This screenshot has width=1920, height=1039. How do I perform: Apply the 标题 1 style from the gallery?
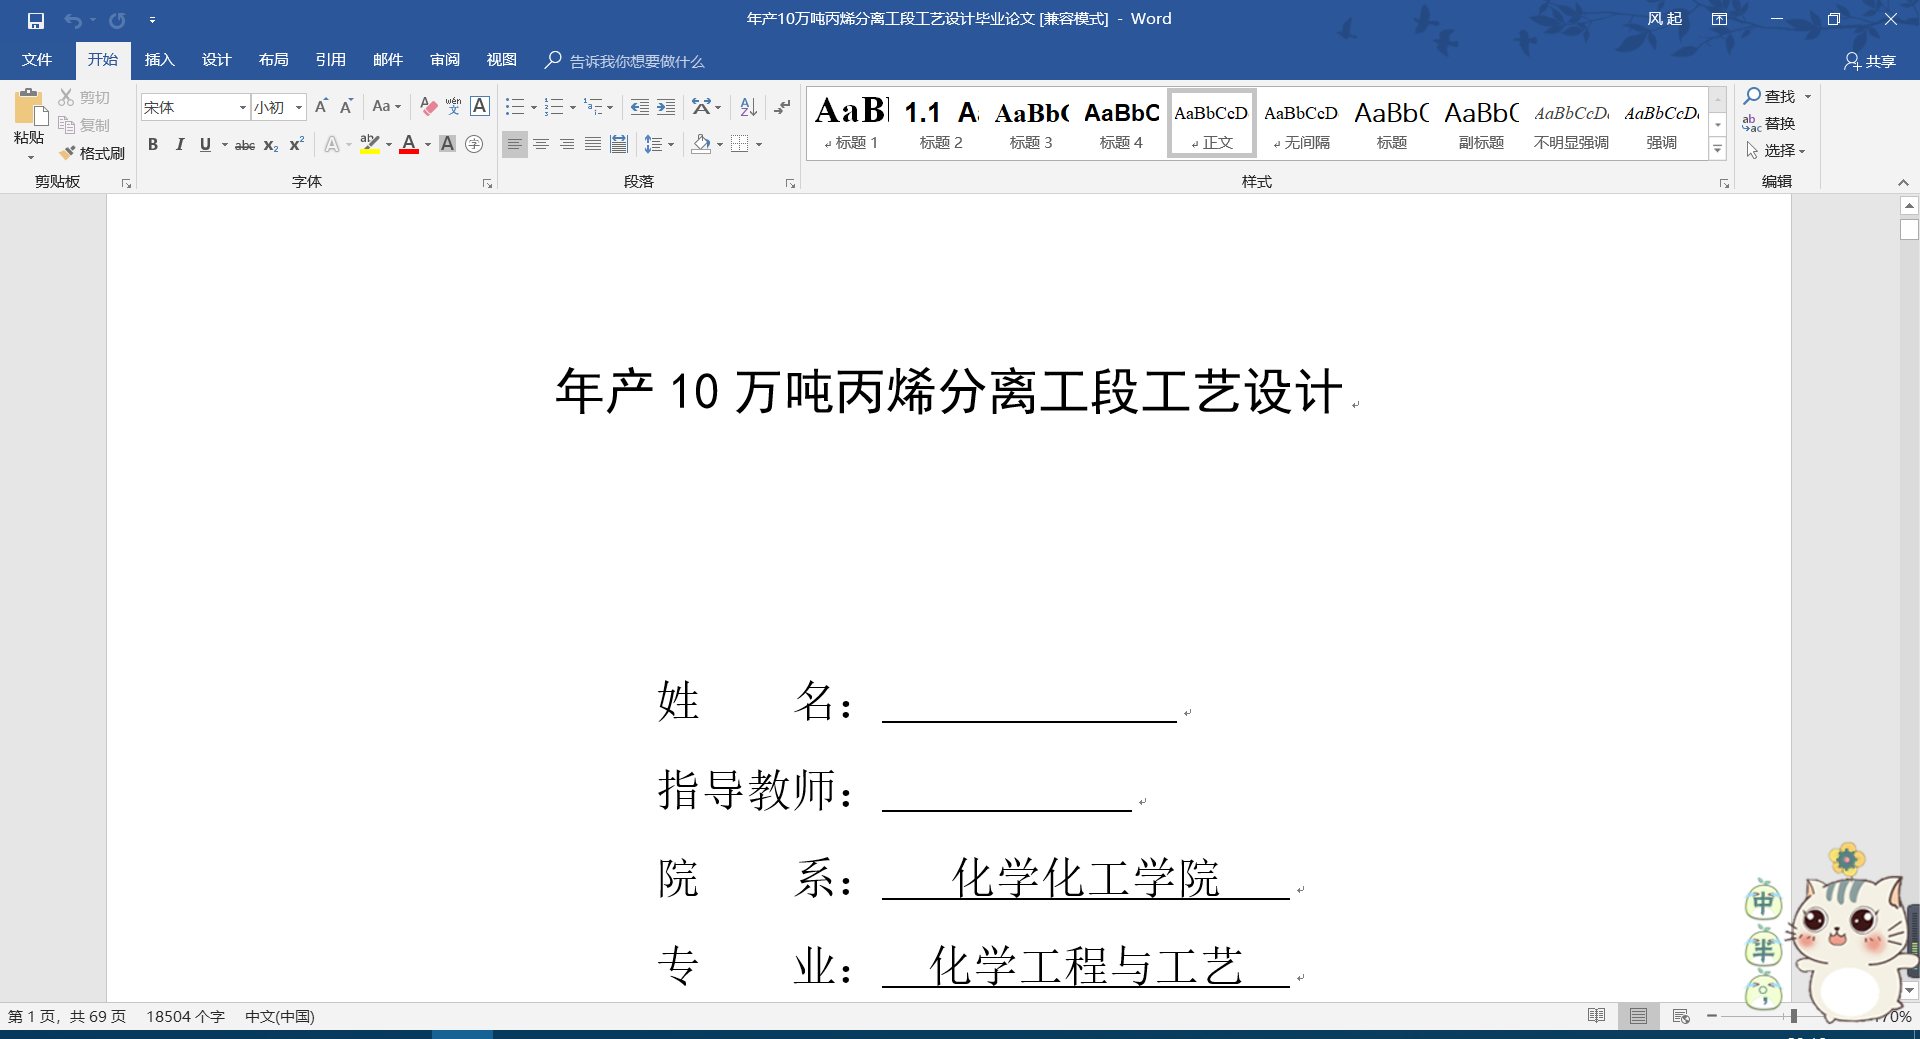(x=851, y=122)
